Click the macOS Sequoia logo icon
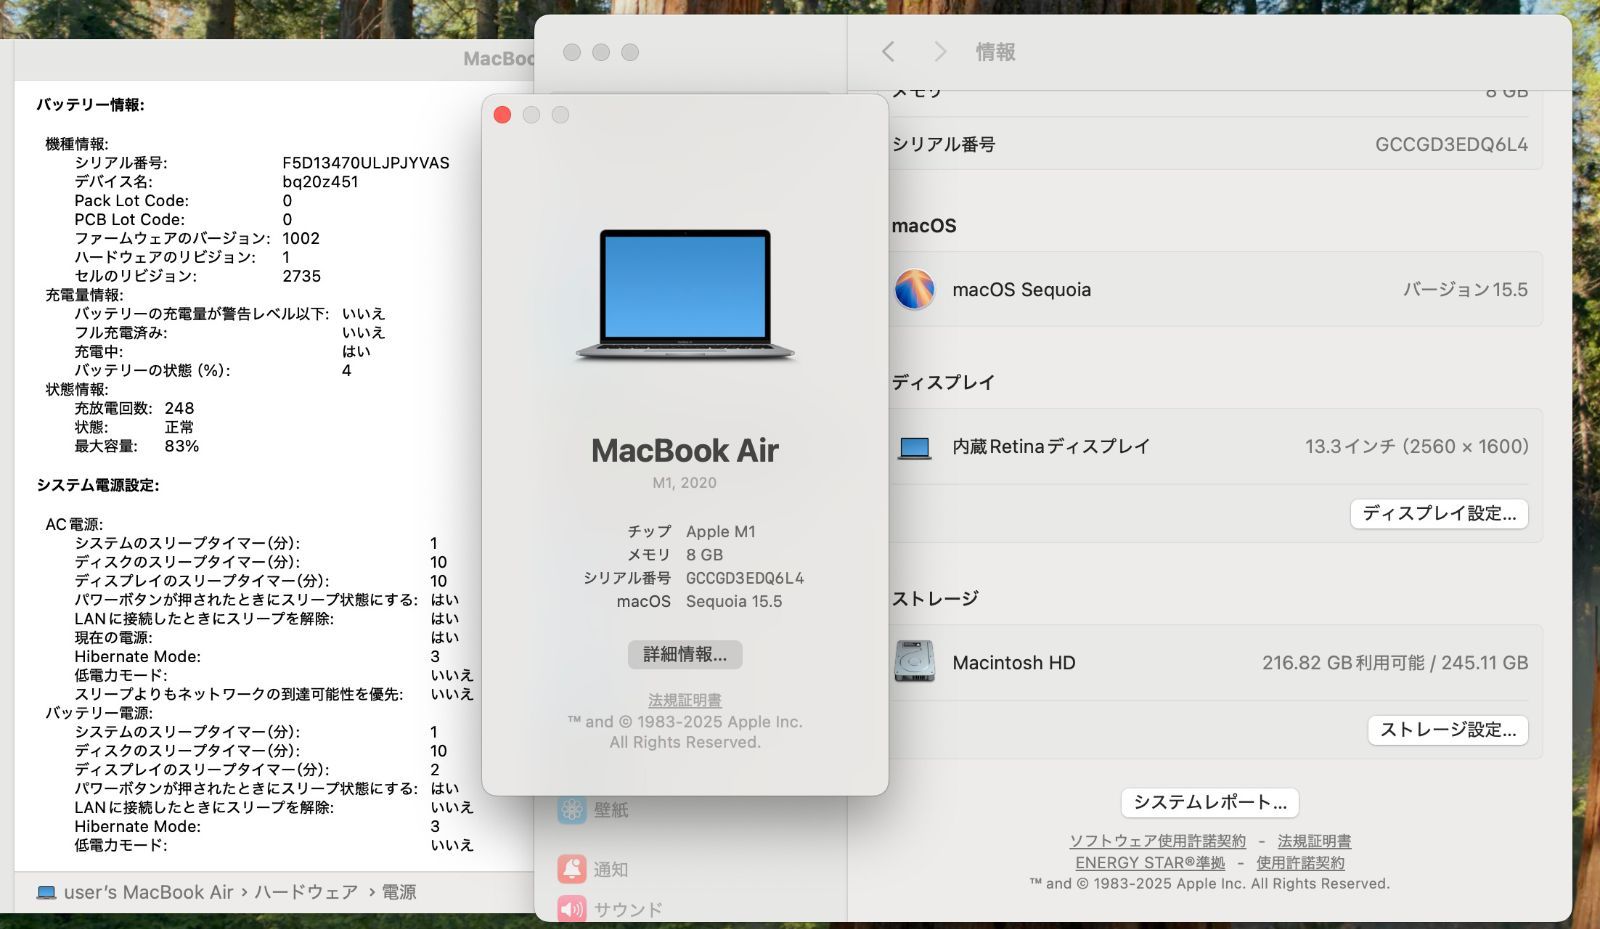This screenshot has height=929, width=1600. pyautogui.click(x=914, y=290)
